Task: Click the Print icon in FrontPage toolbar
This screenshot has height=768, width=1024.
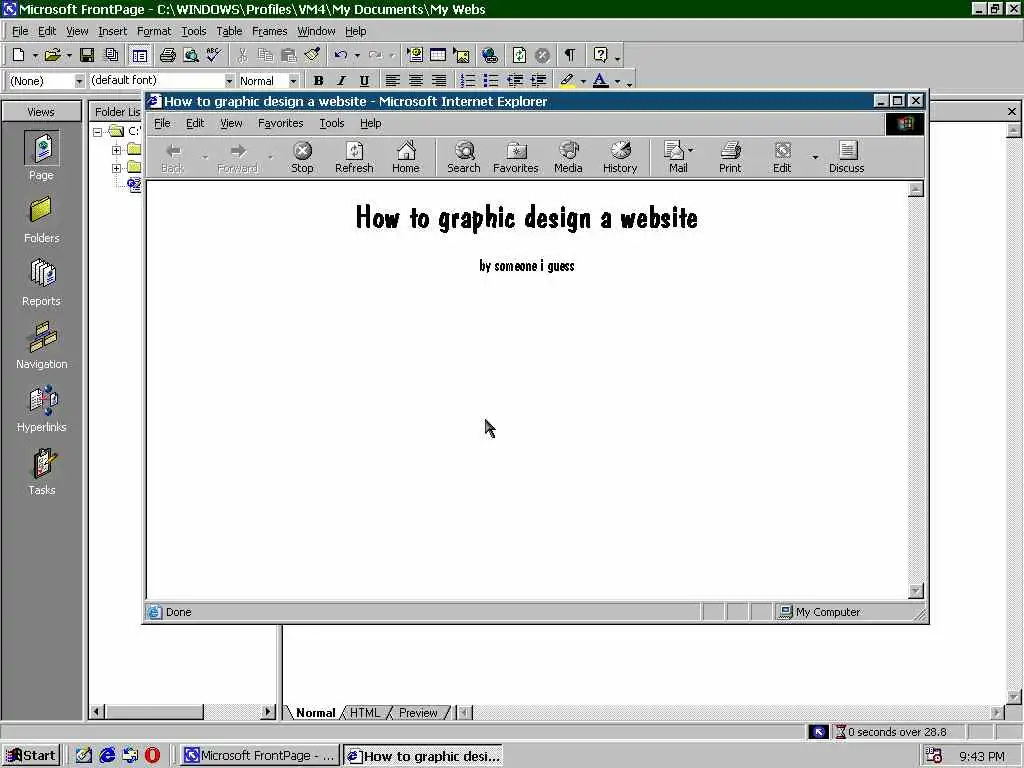Action: pos(168,56)
